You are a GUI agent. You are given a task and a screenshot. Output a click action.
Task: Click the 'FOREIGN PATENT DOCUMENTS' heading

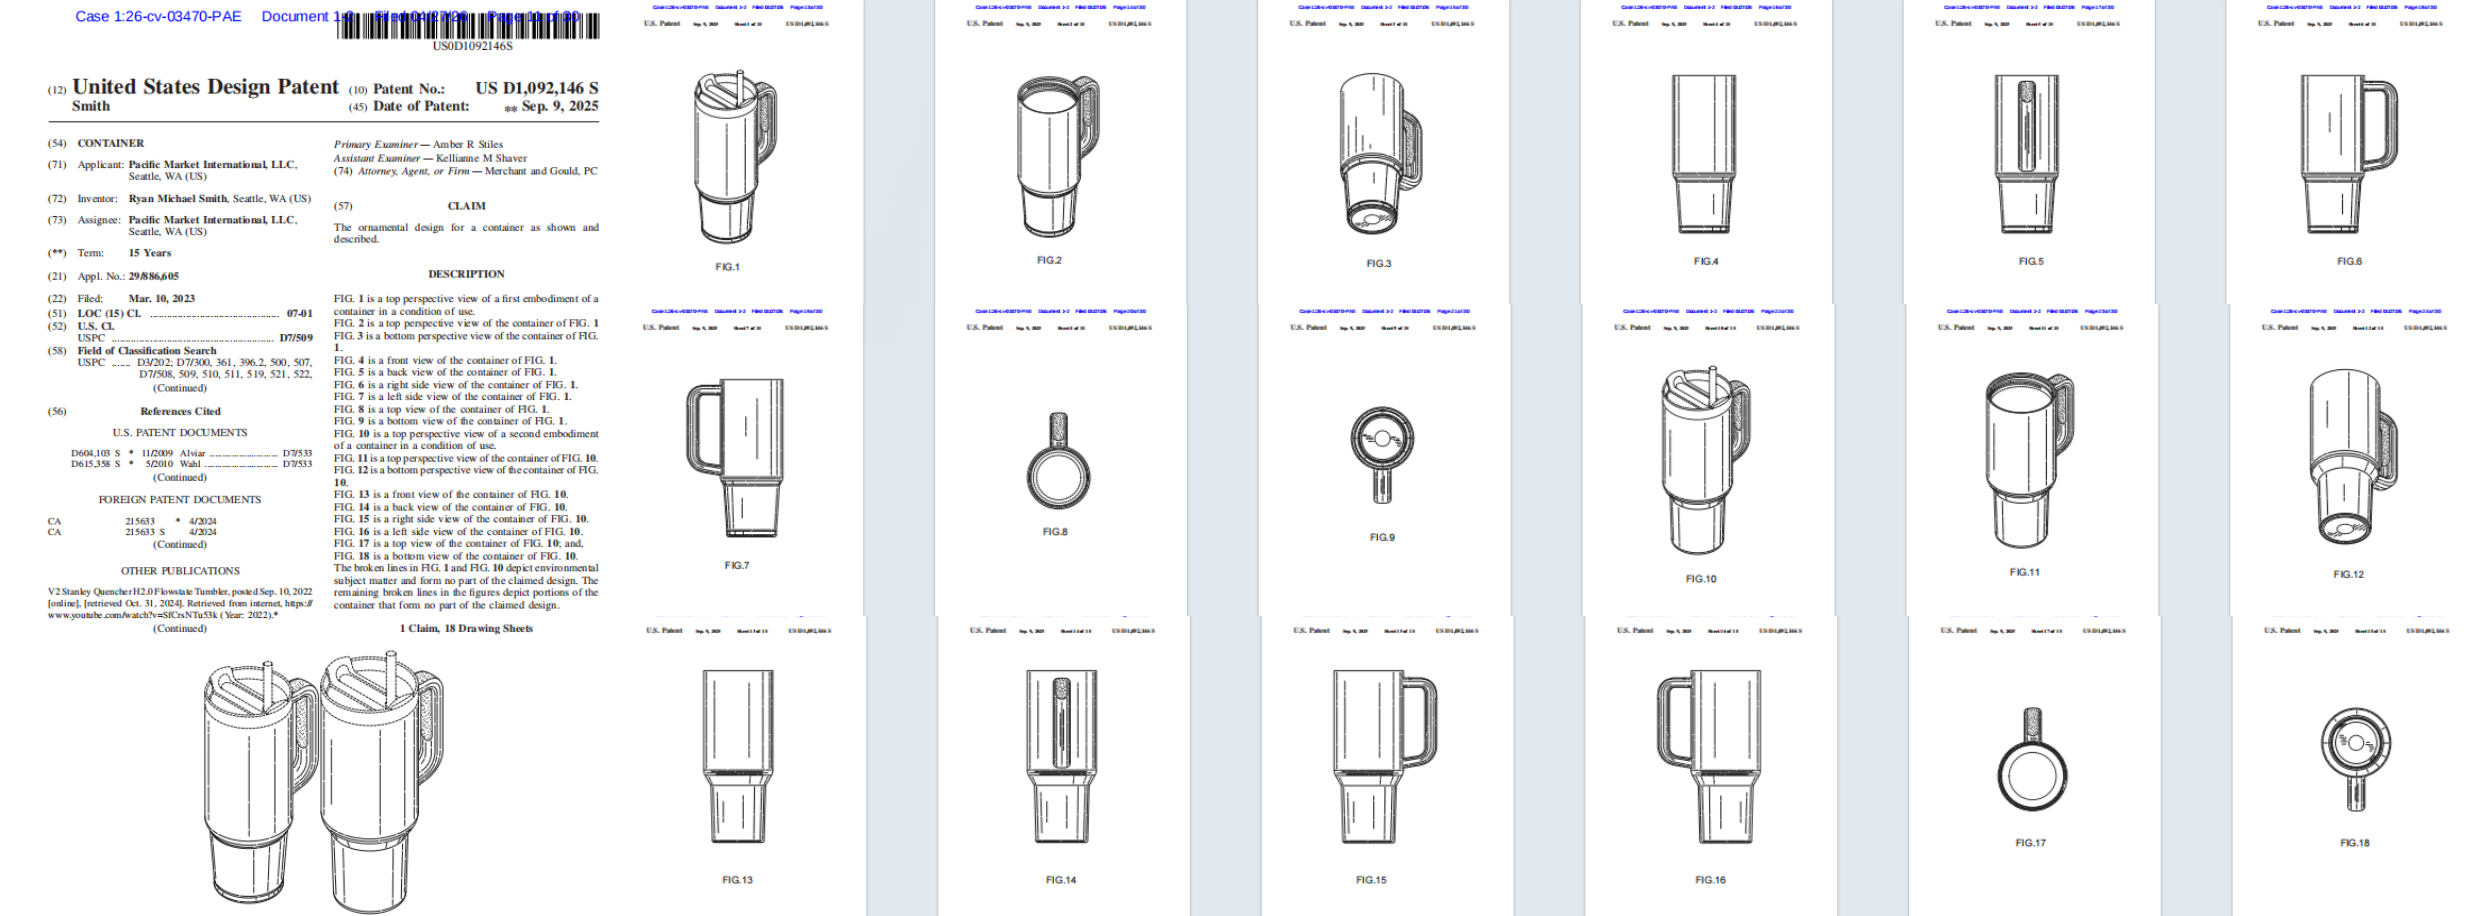point(180,499)
